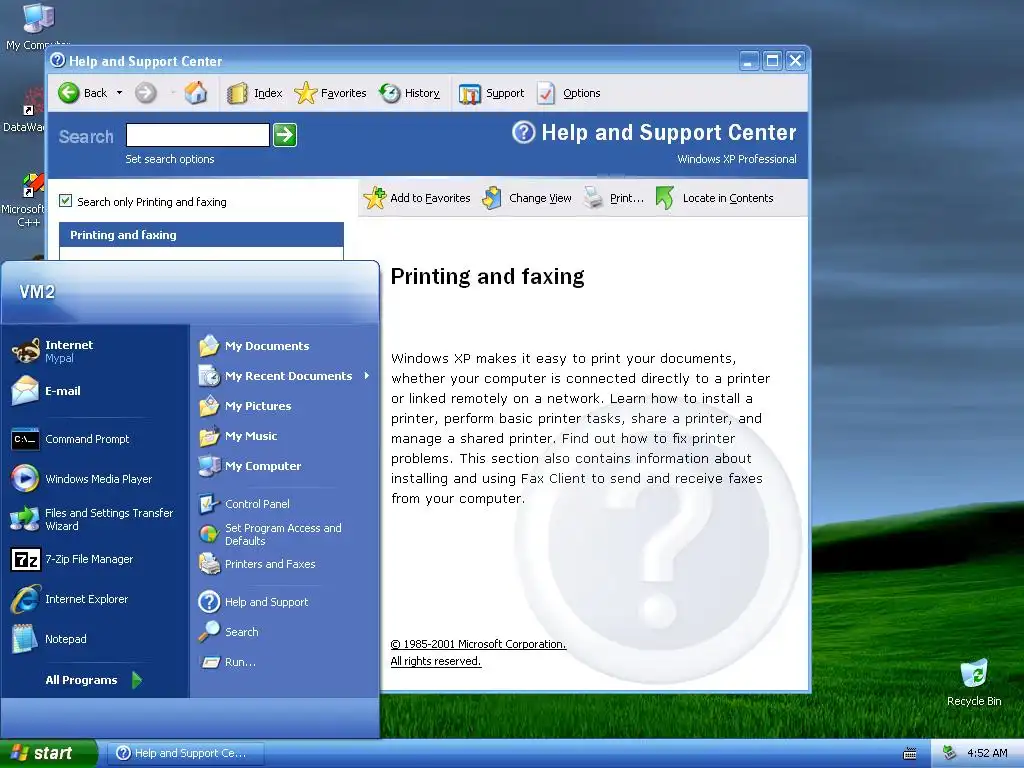Open Favorites star in toolbar
Image resolution: width=1024 pixels, height=768 pixels.
305,93
